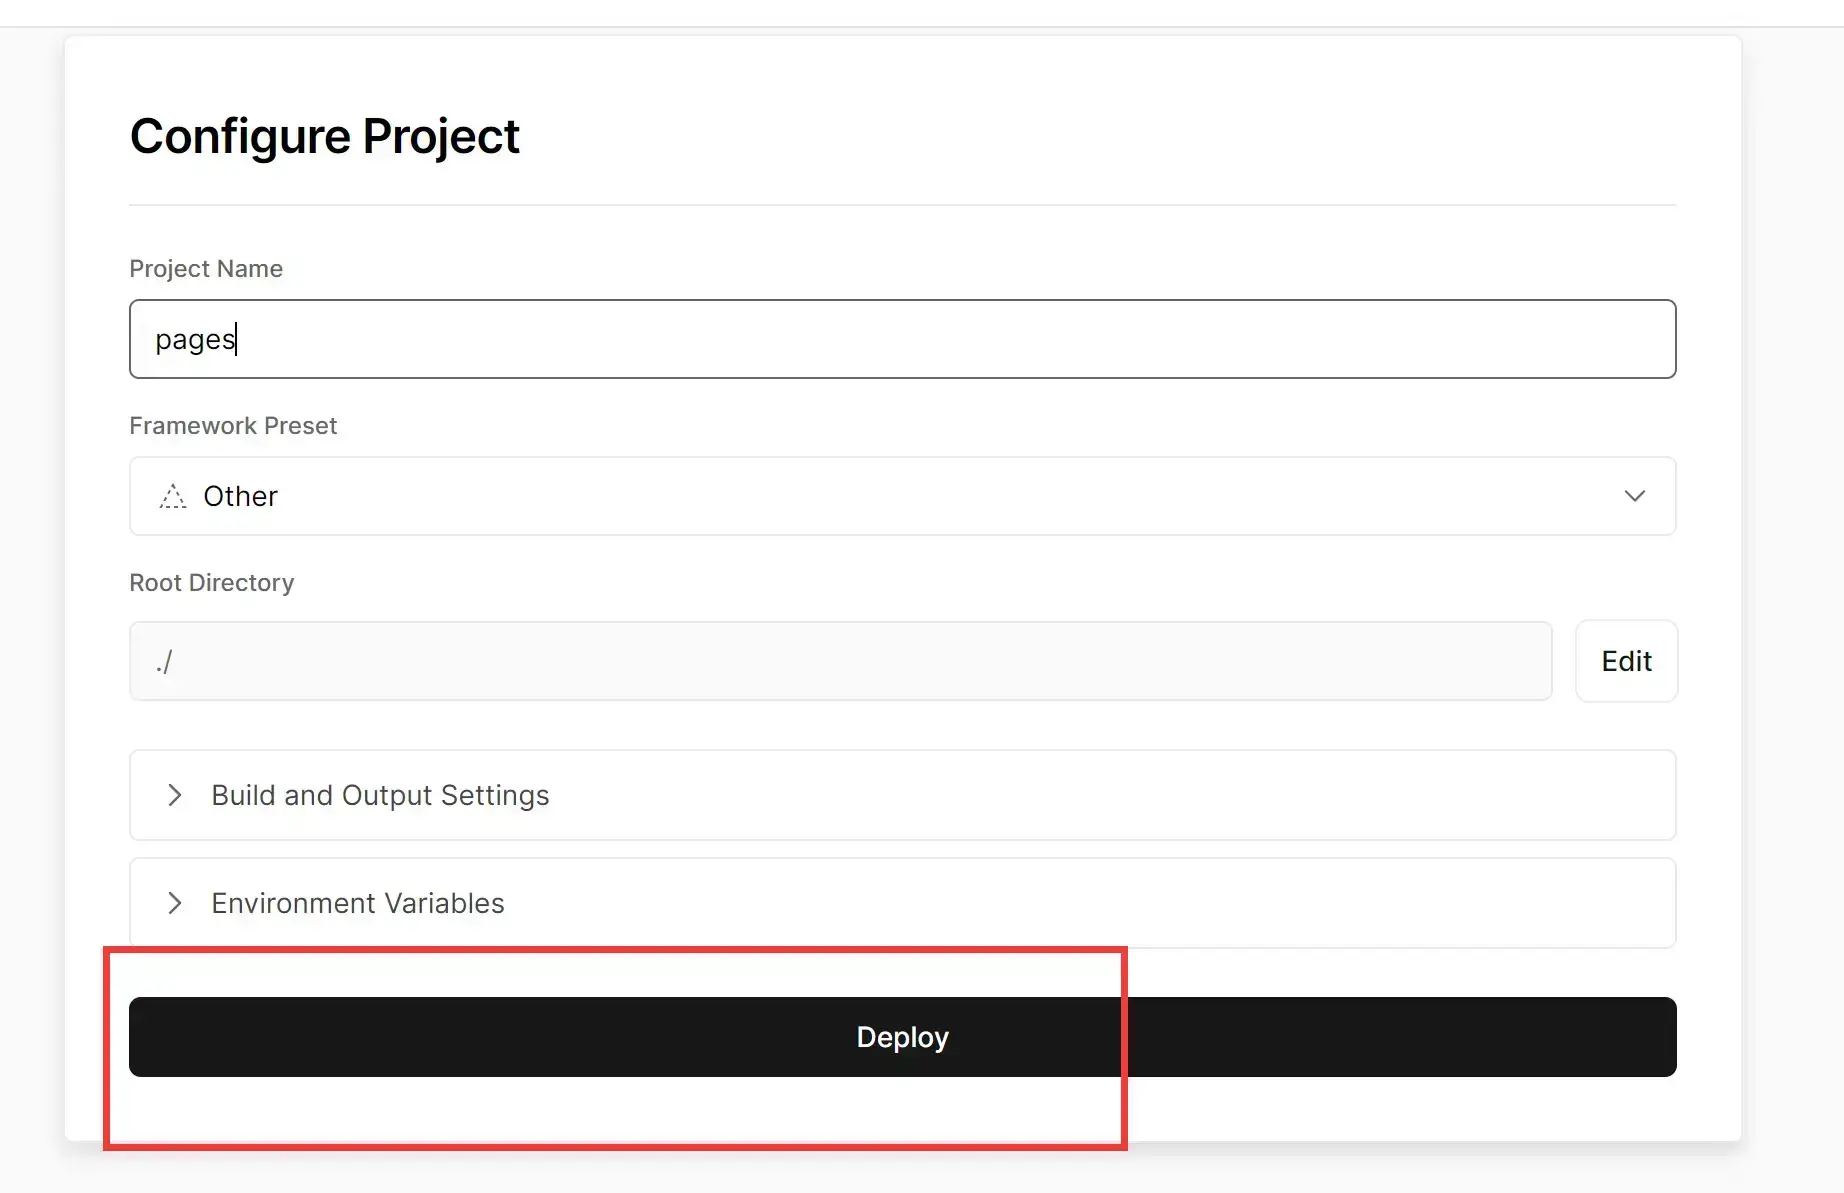This screenshot has height=1193, width=1844.
Task: Click the Deploy button
Action: point(902,1037)
